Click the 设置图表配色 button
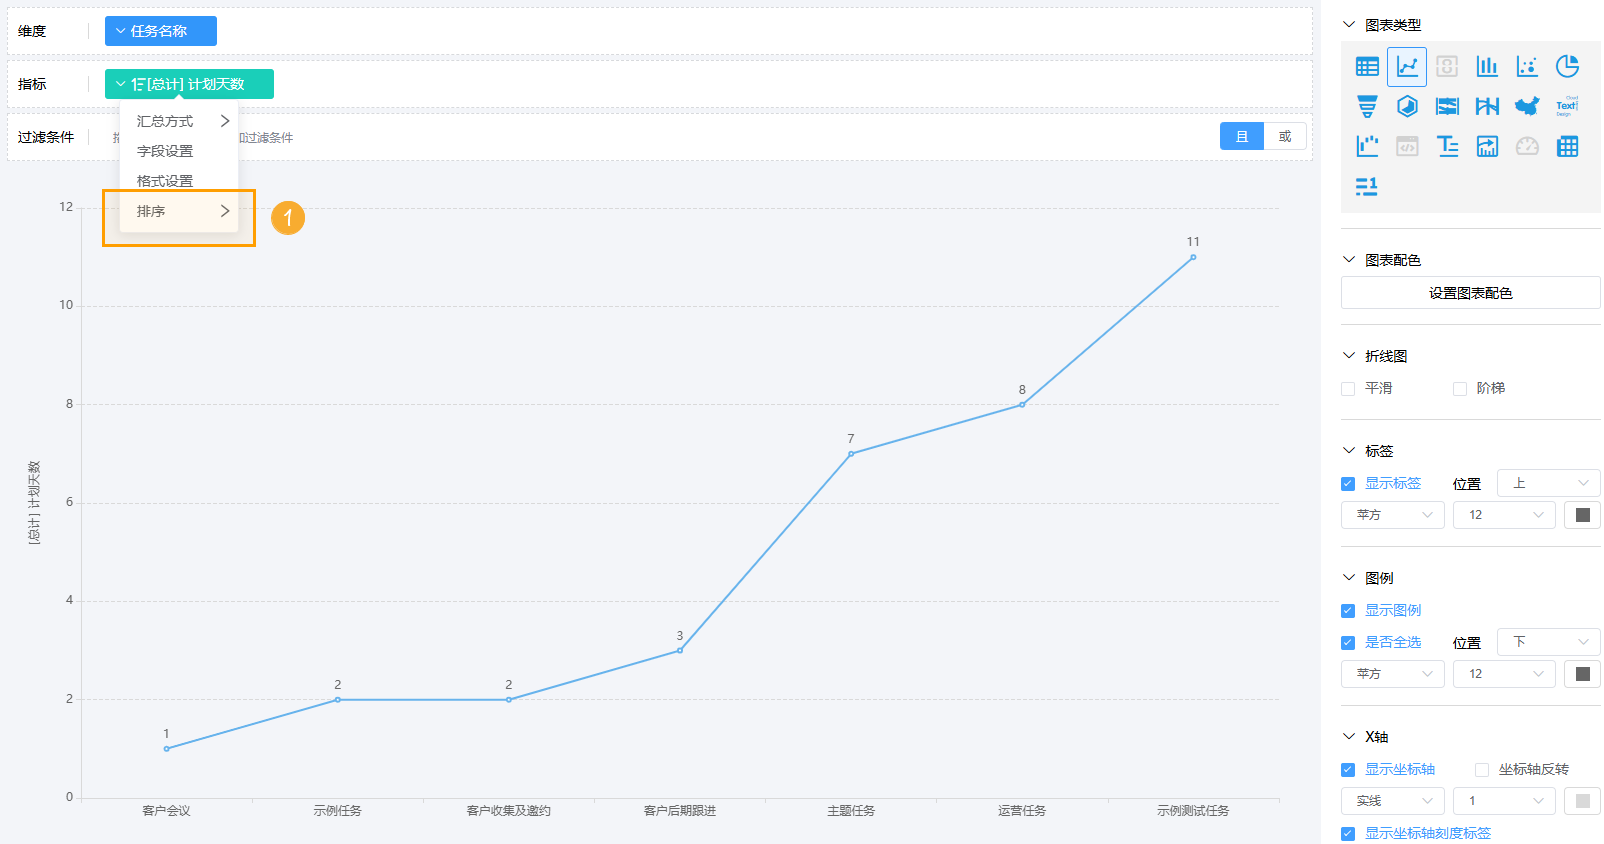The width and height of the screenshot is (1604, 844). pos(1470,293)
